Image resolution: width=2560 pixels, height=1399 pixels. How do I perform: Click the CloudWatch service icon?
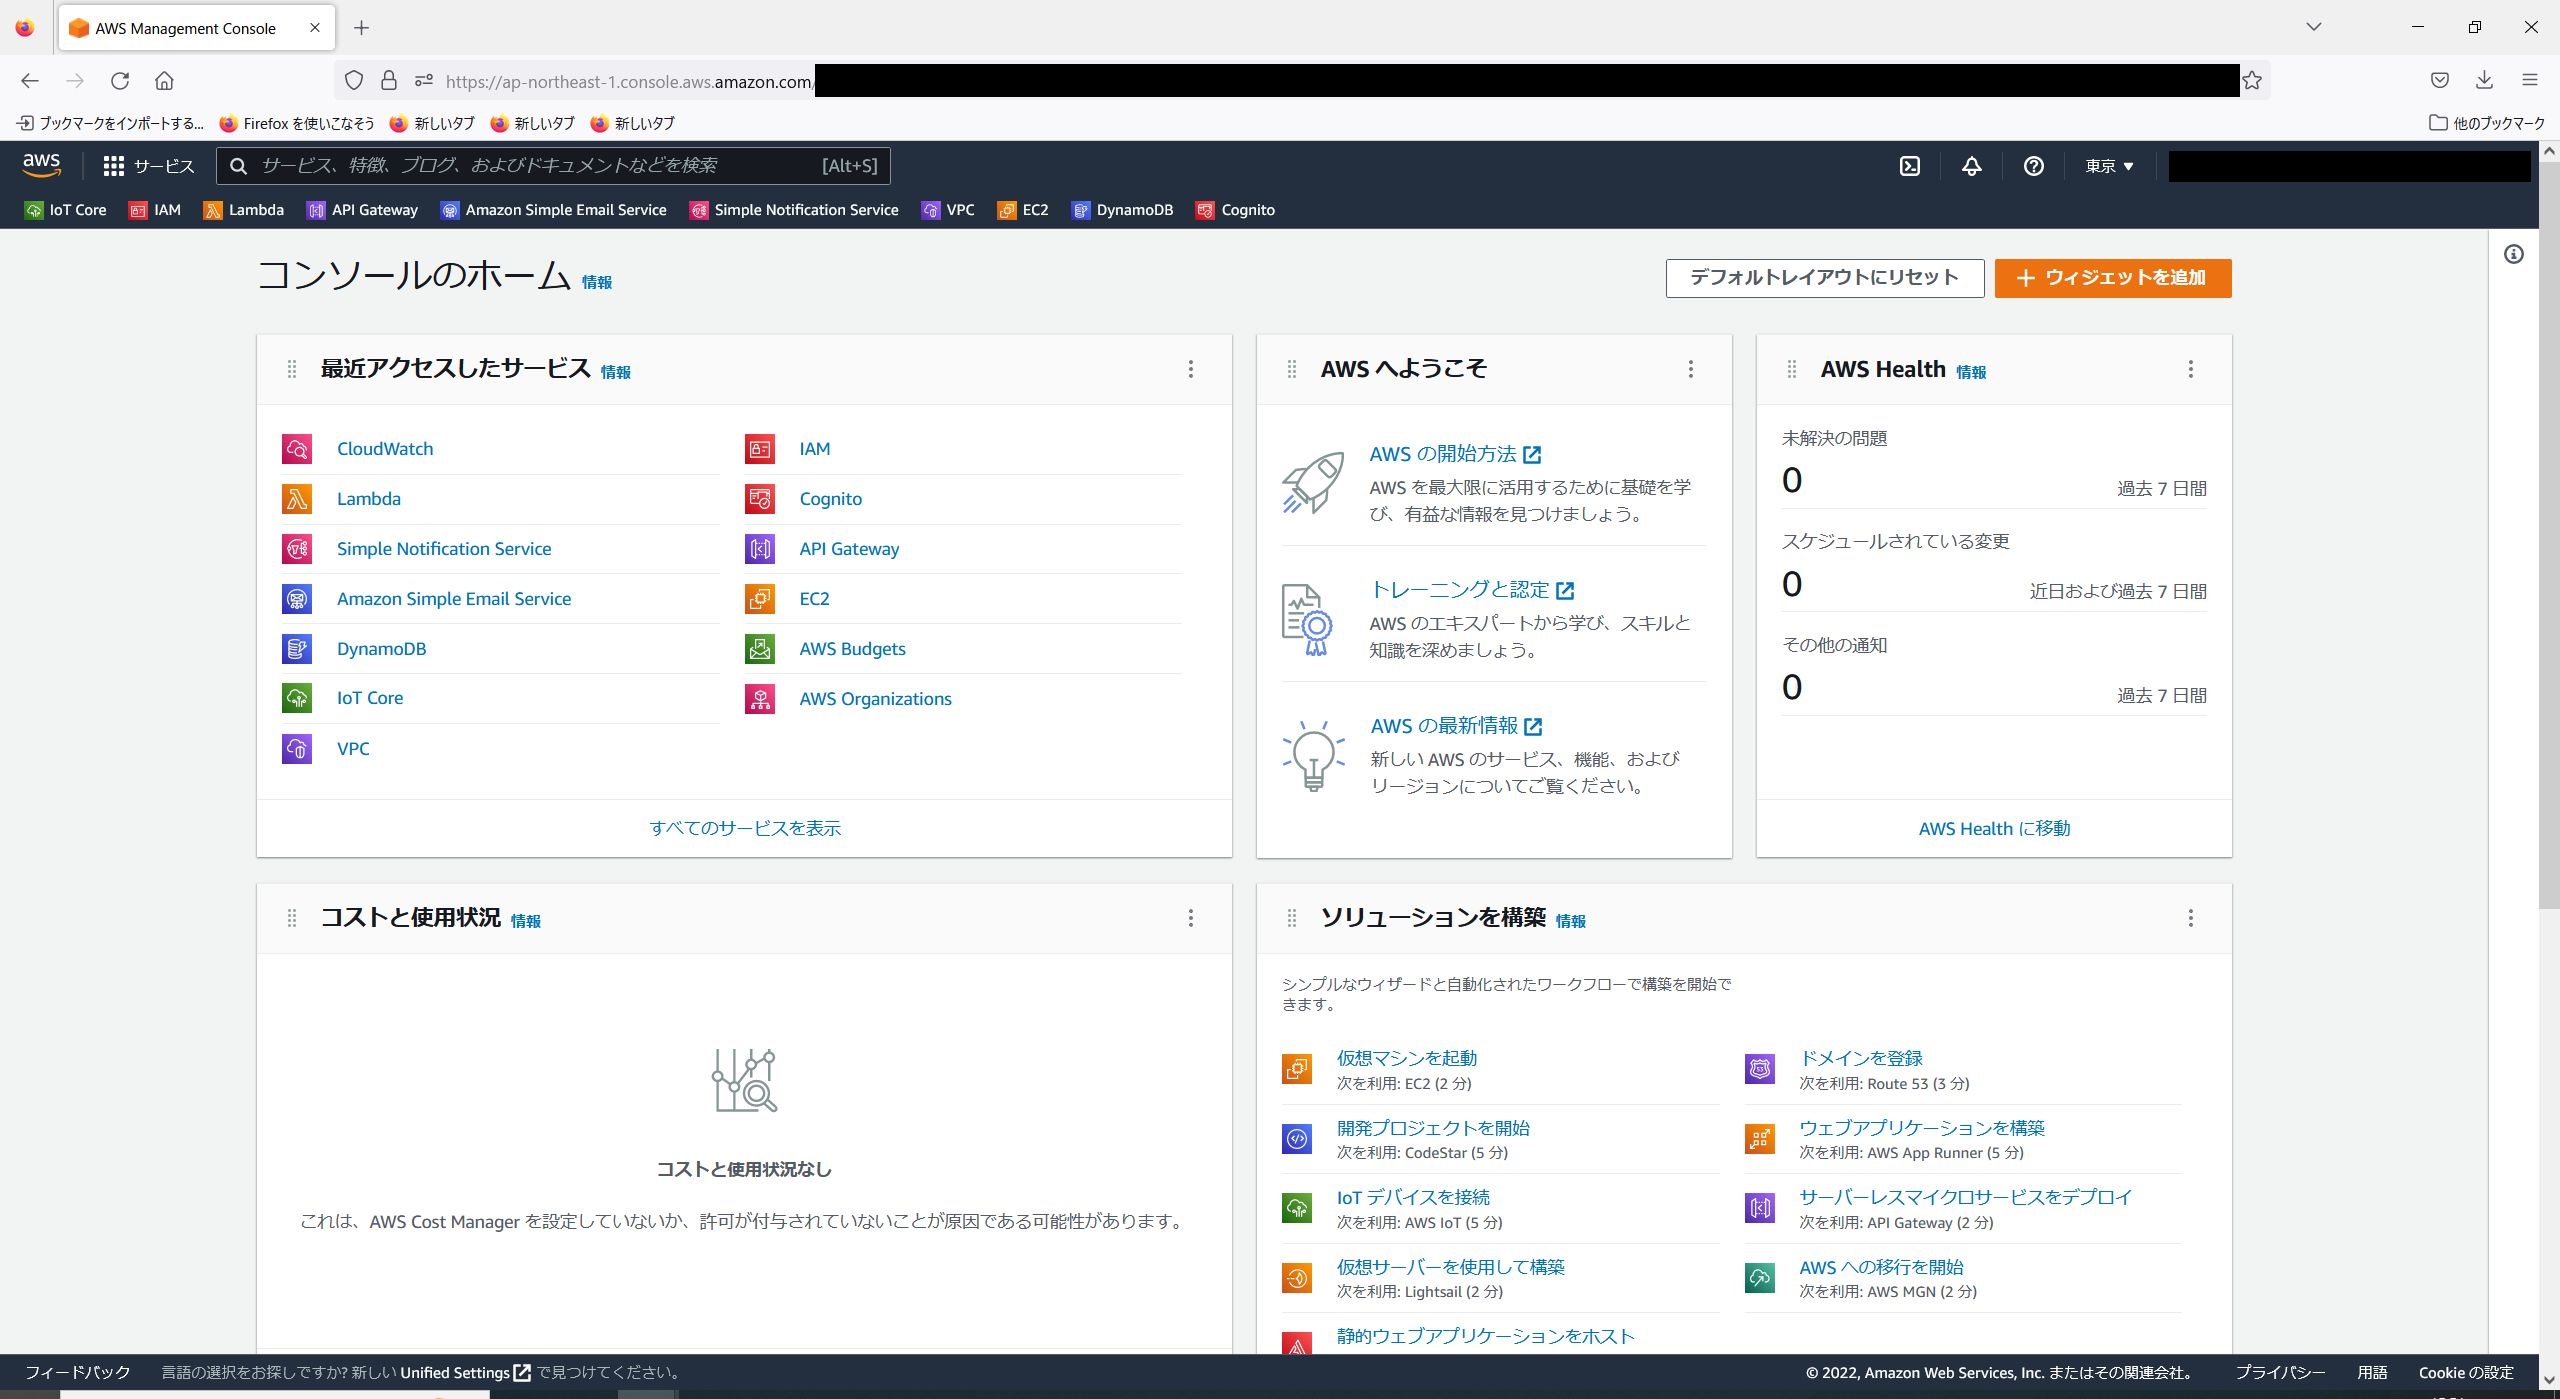(x=297, y=449)
